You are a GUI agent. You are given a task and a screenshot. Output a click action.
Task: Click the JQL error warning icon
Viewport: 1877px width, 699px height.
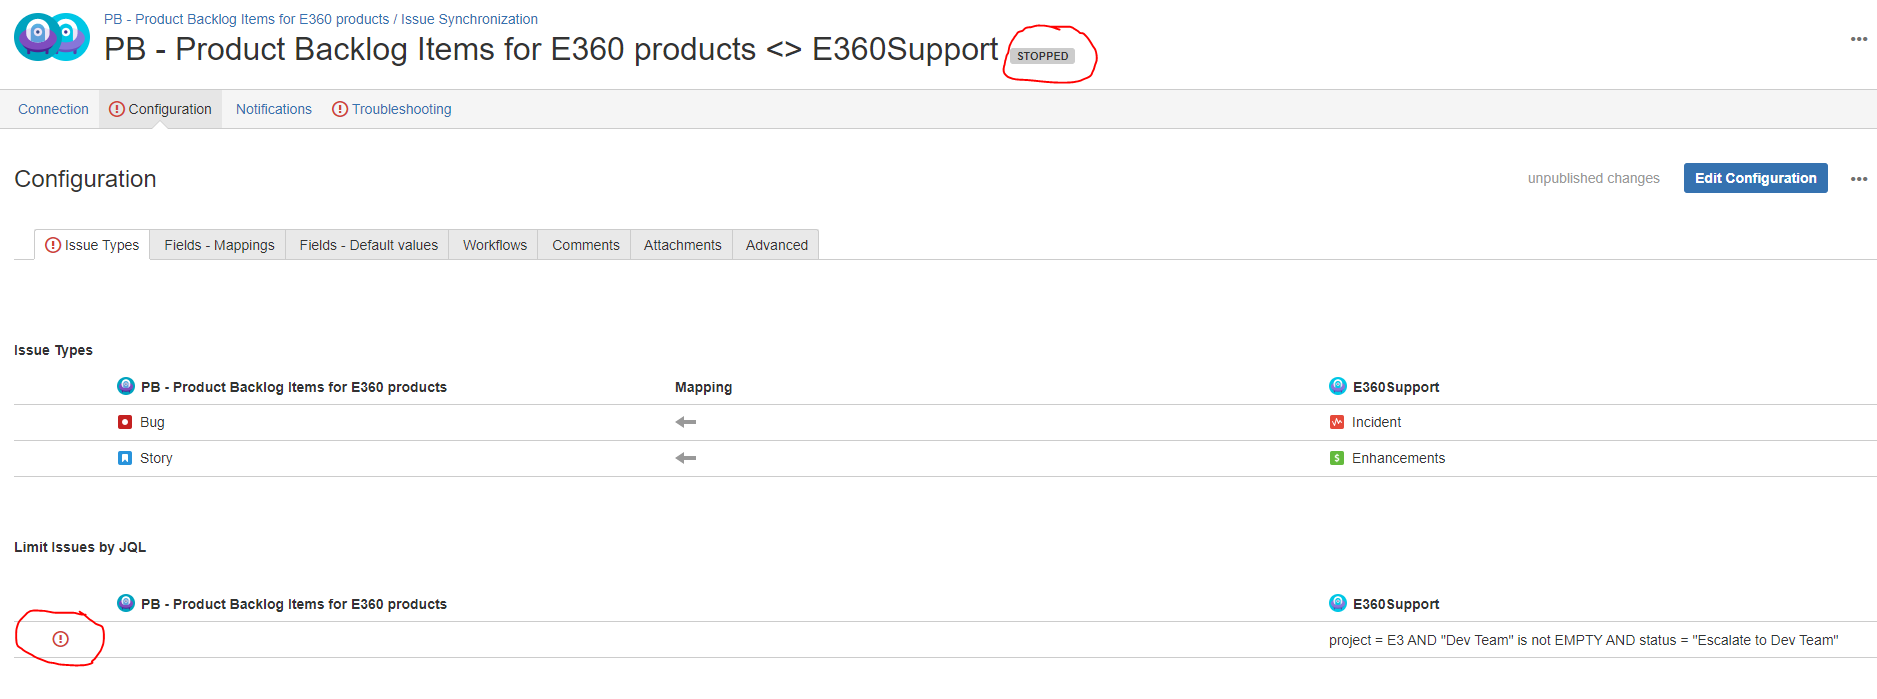coord(61,639)
